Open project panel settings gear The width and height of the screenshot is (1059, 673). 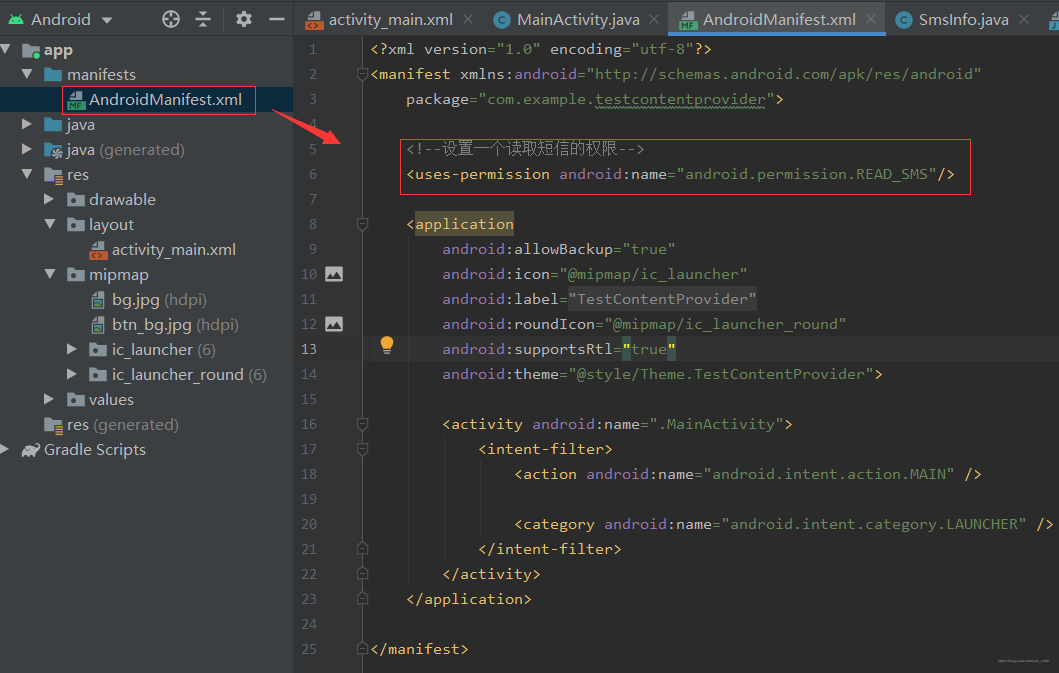coord(244,19)
